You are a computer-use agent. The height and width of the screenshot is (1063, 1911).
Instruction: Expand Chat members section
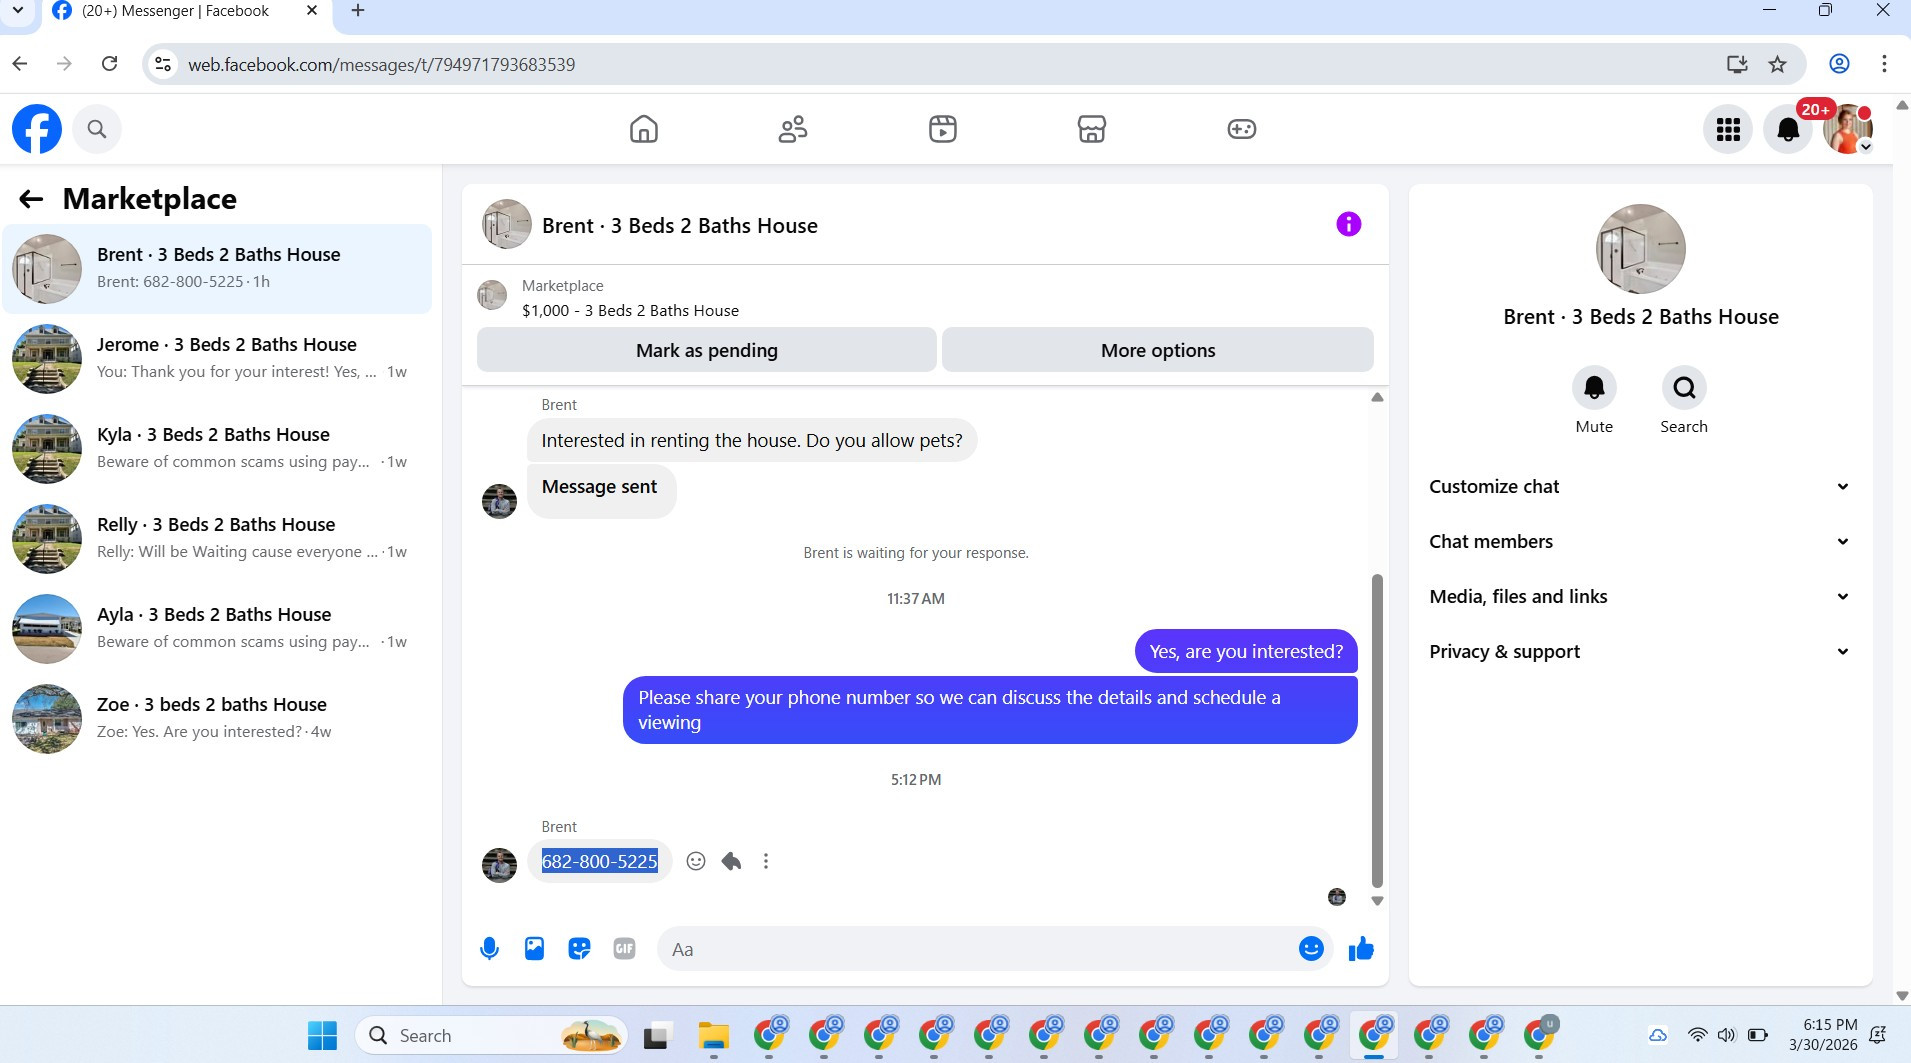[x=1640, y=542]
